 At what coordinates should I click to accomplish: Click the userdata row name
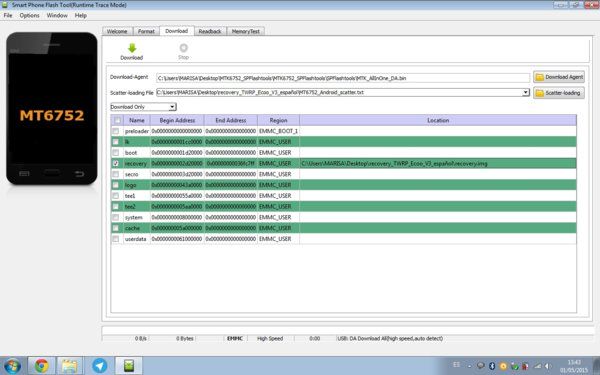(x=135, y=239)
